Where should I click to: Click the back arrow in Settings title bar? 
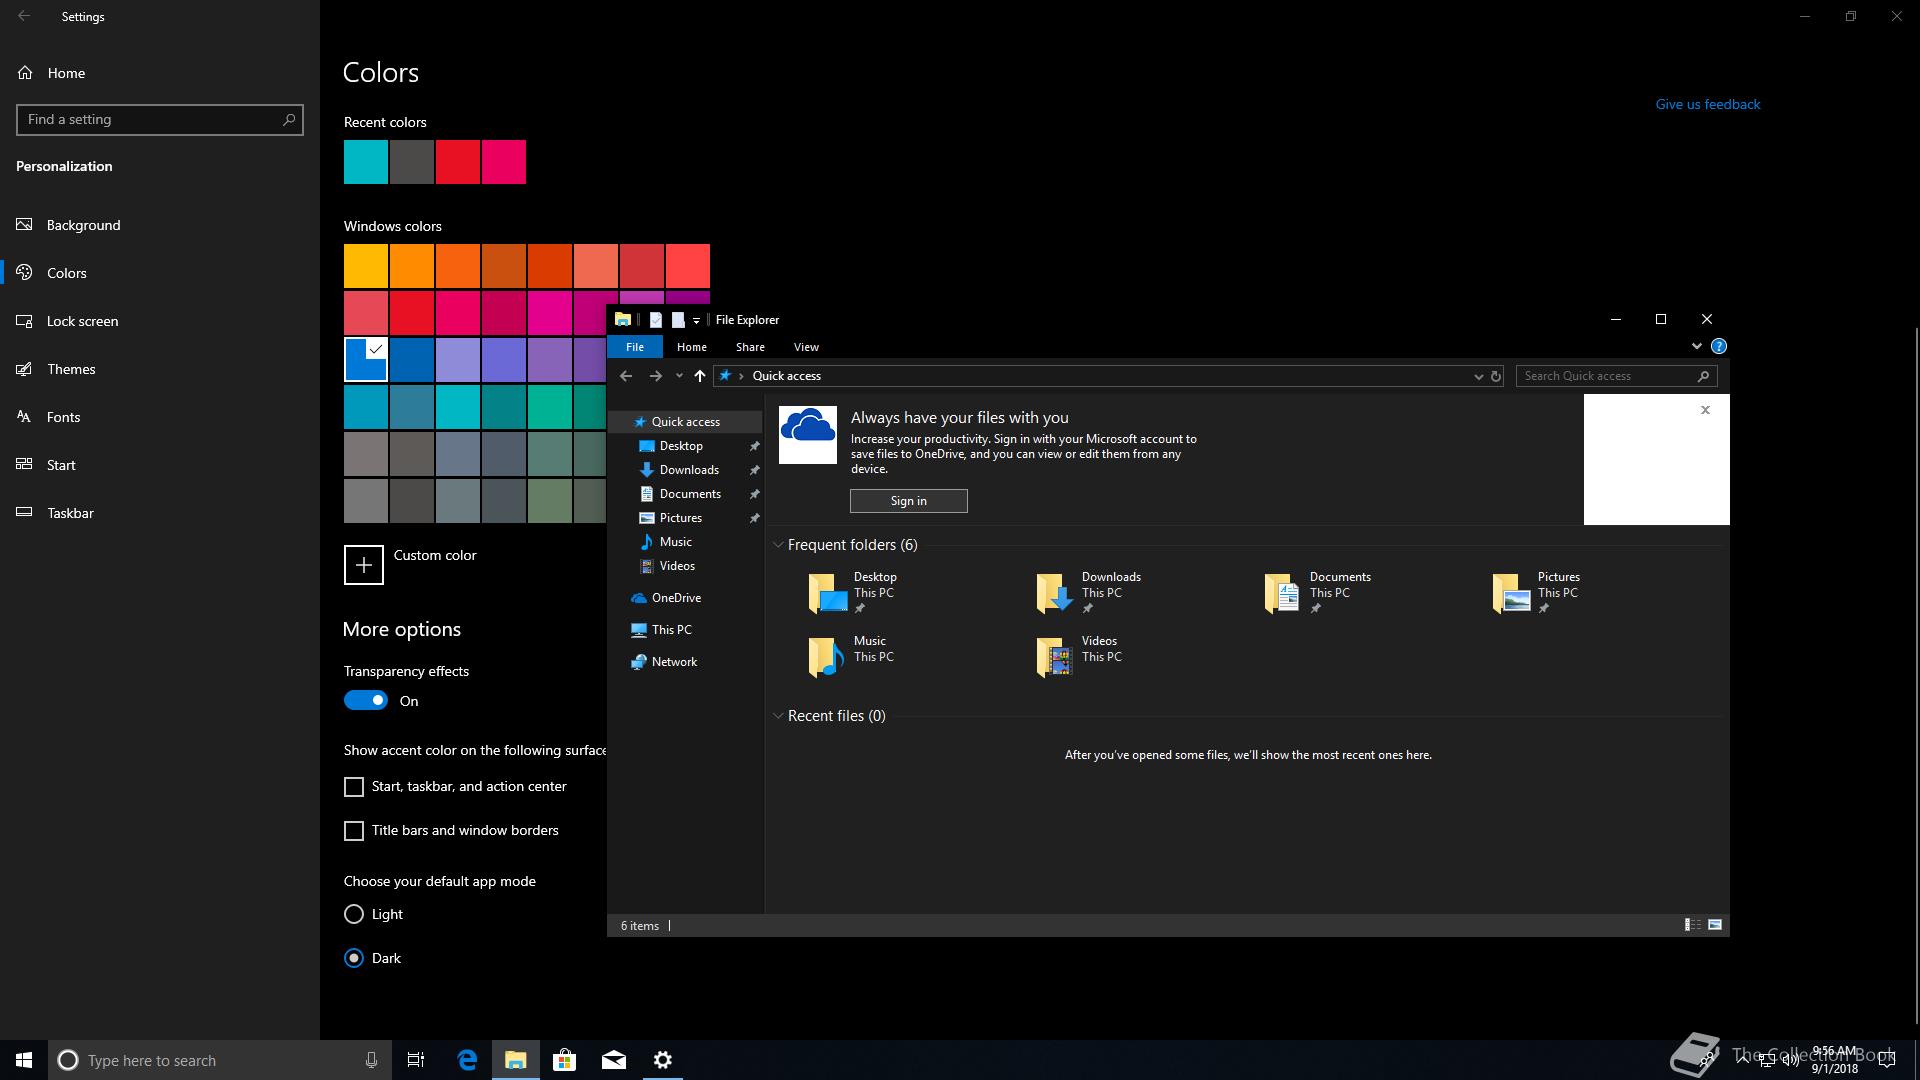click(x=24, y=16)
